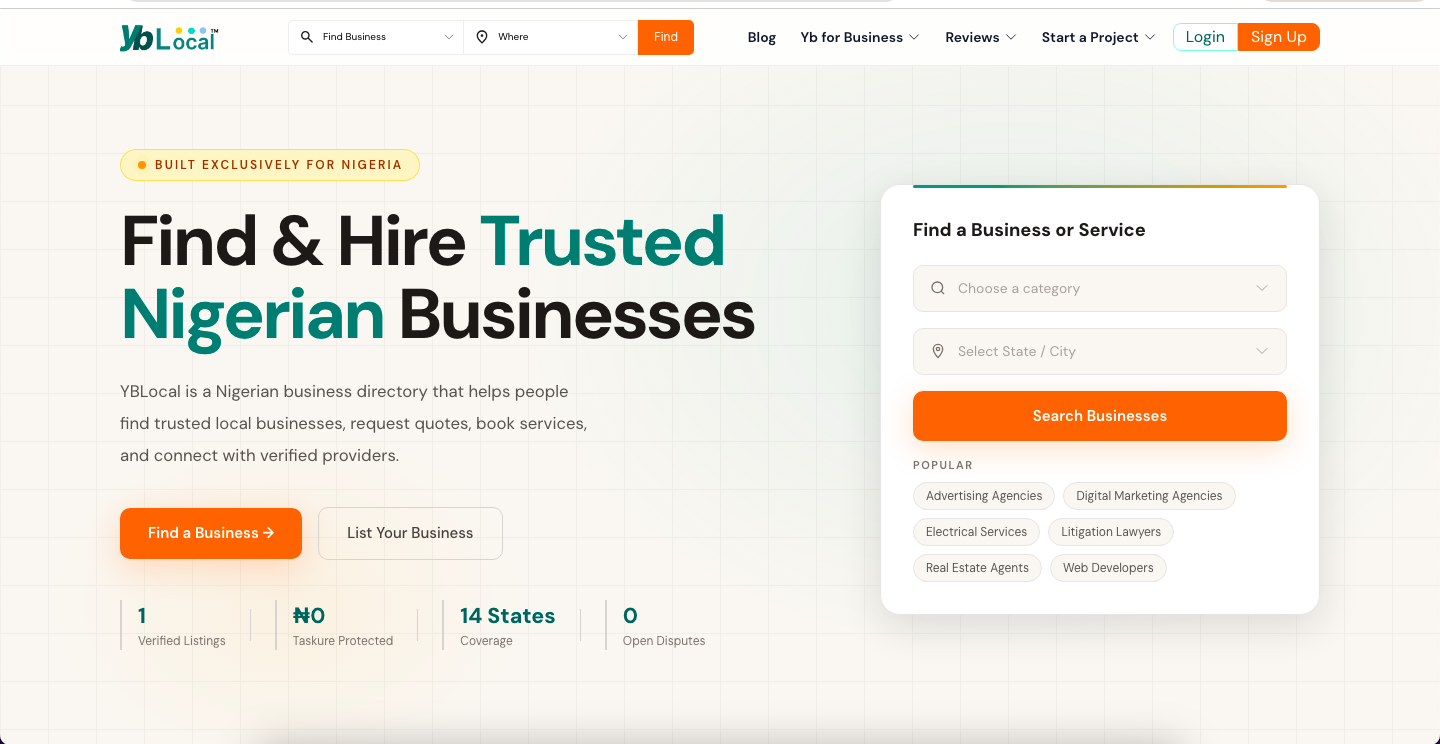Viewport: 1440px width, 744px height.
Task: Expand the Yb for Business menu
Action: (x=860, y=37)
